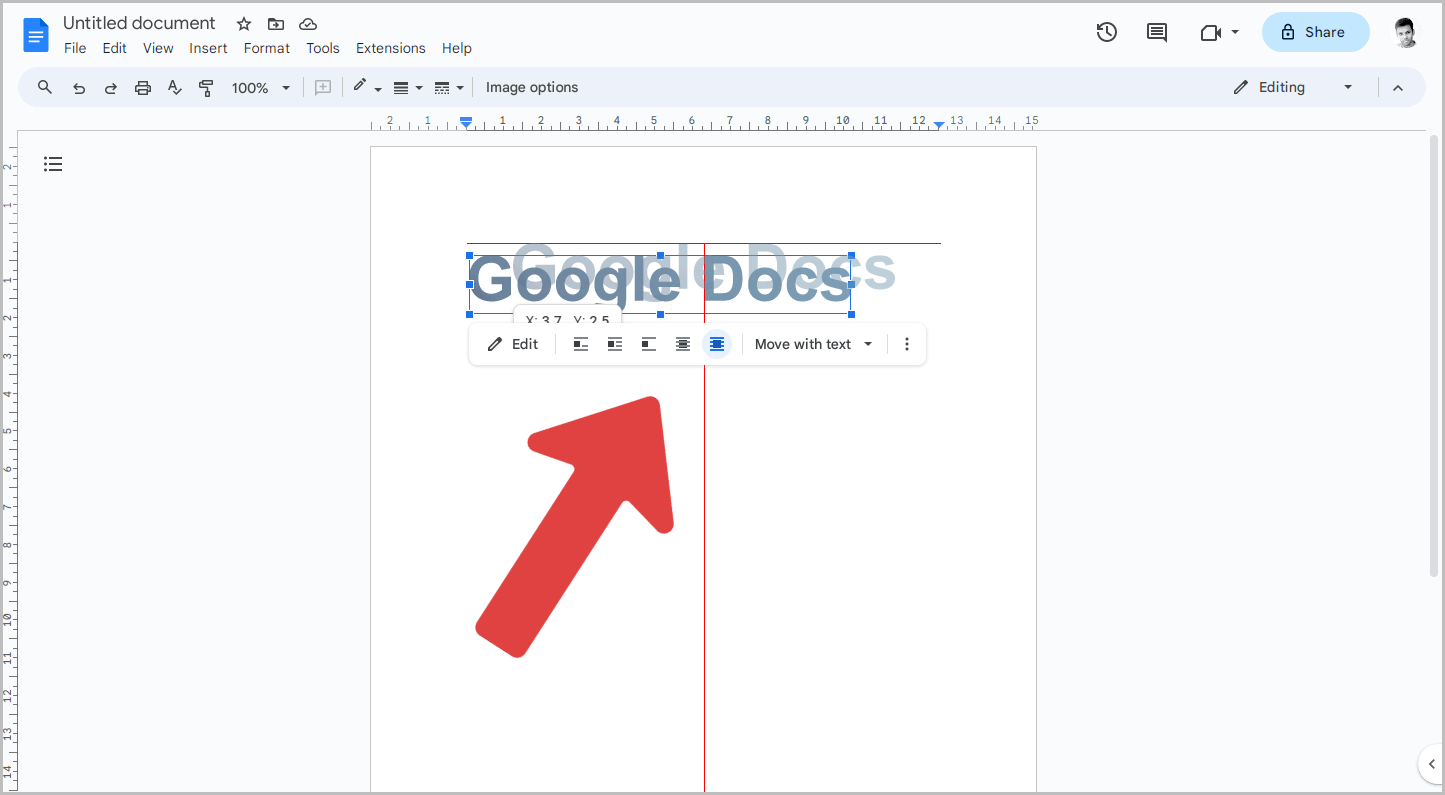Open the Extensions menu

[391, 48]
